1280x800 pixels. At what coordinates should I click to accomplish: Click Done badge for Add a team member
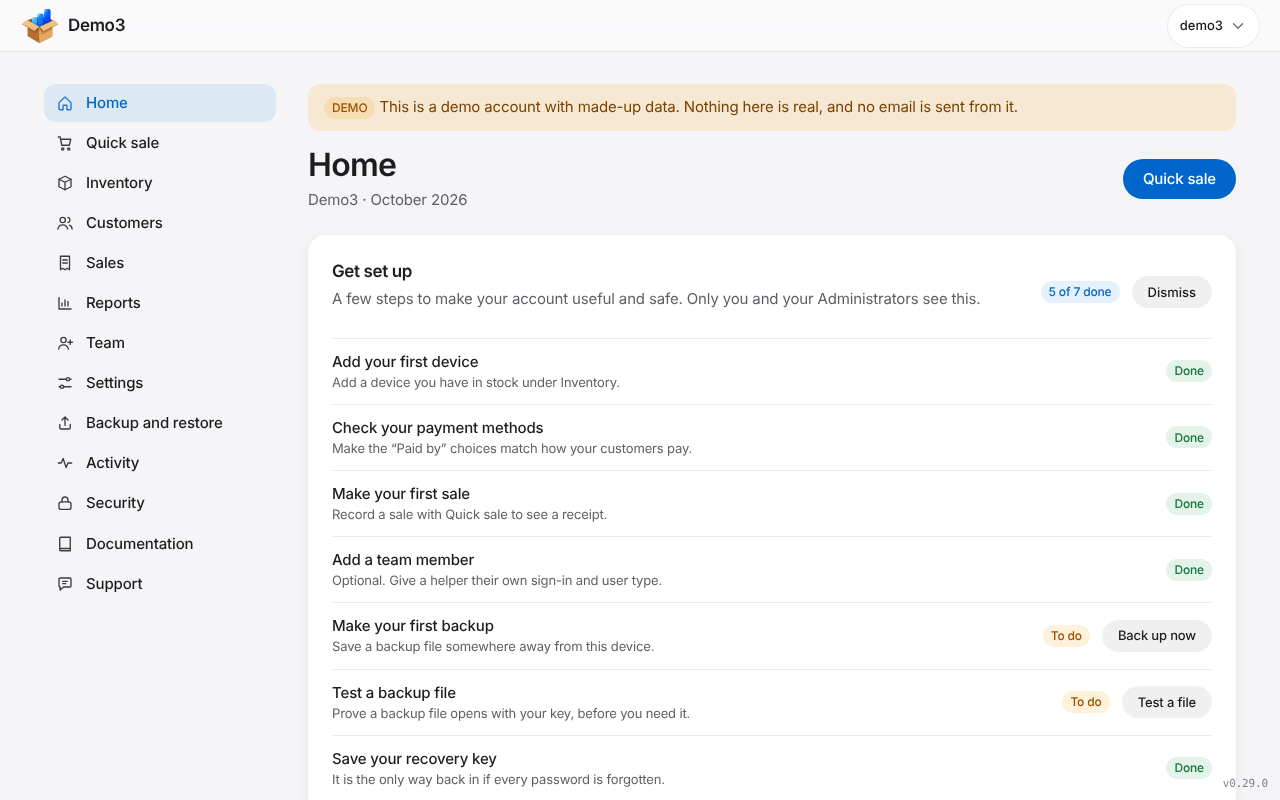click(x=1189, y=570)
